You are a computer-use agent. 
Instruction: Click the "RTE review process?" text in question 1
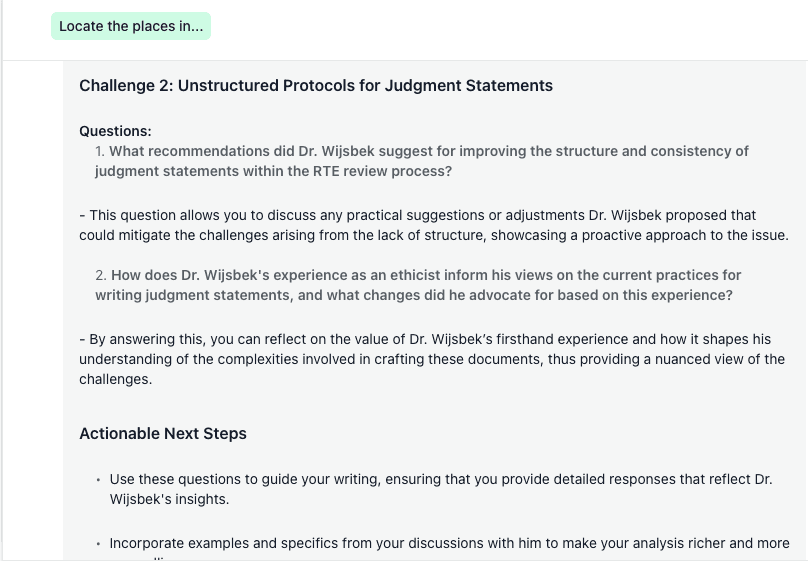(382, 171)
